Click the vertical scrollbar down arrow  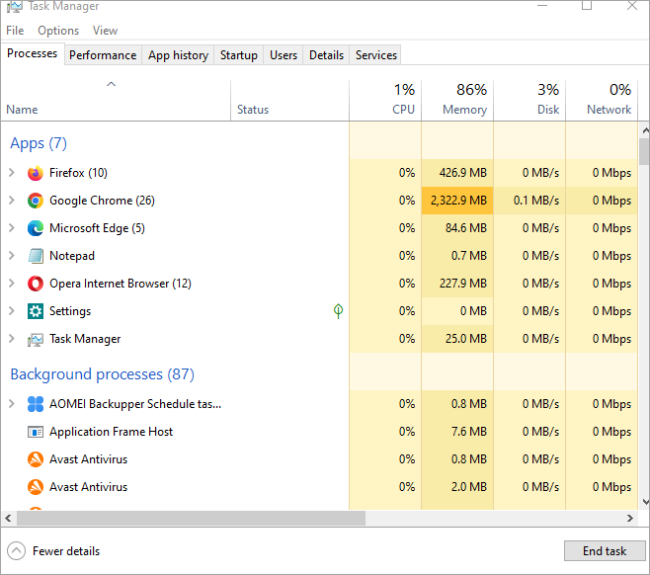click(x=645, y=502)
